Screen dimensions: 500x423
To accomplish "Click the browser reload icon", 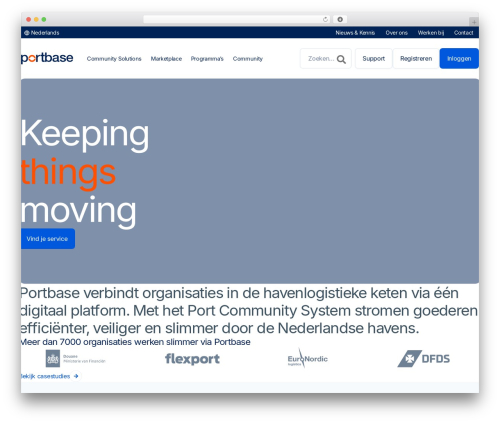I will pyautogui.click(x=325, y=19).
